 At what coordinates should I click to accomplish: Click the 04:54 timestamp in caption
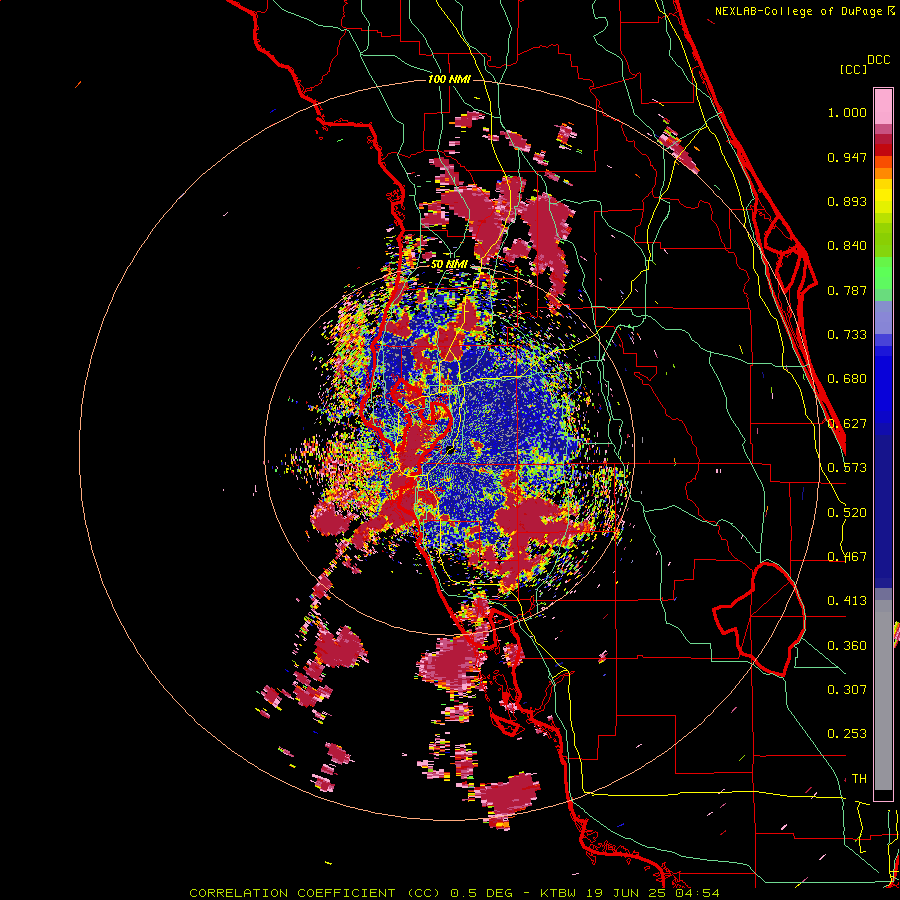(696, 893)
